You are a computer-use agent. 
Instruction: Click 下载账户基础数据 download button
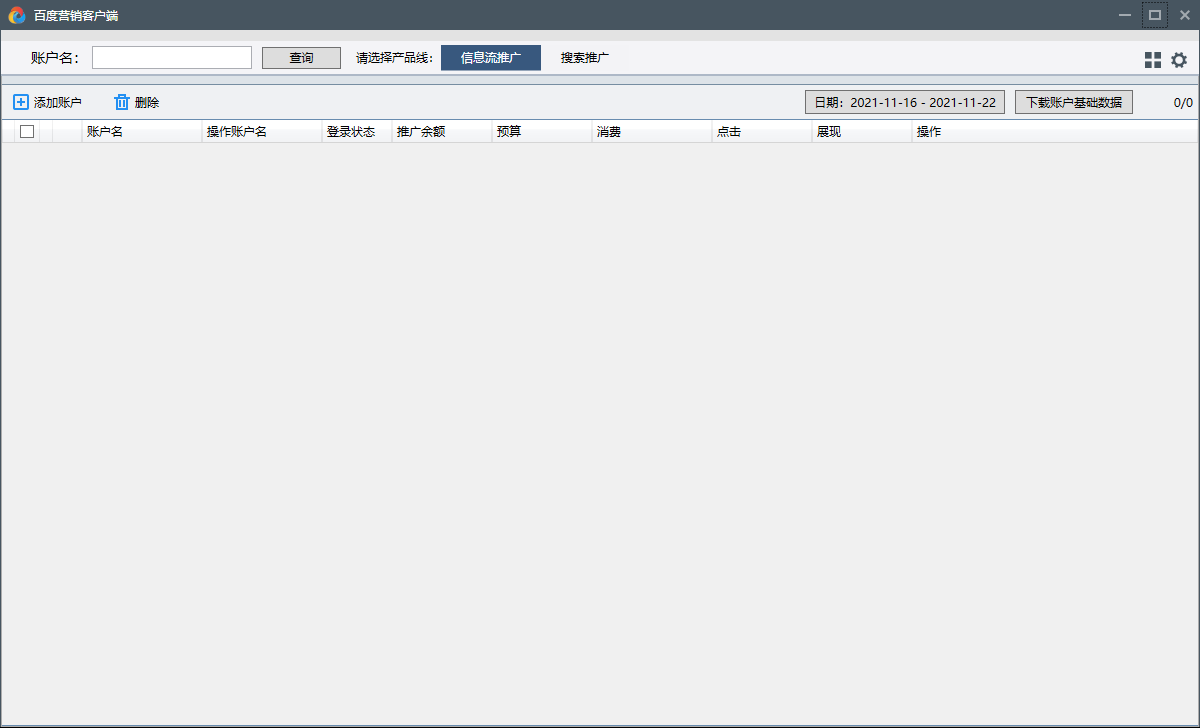click(x=1074, y=102)
